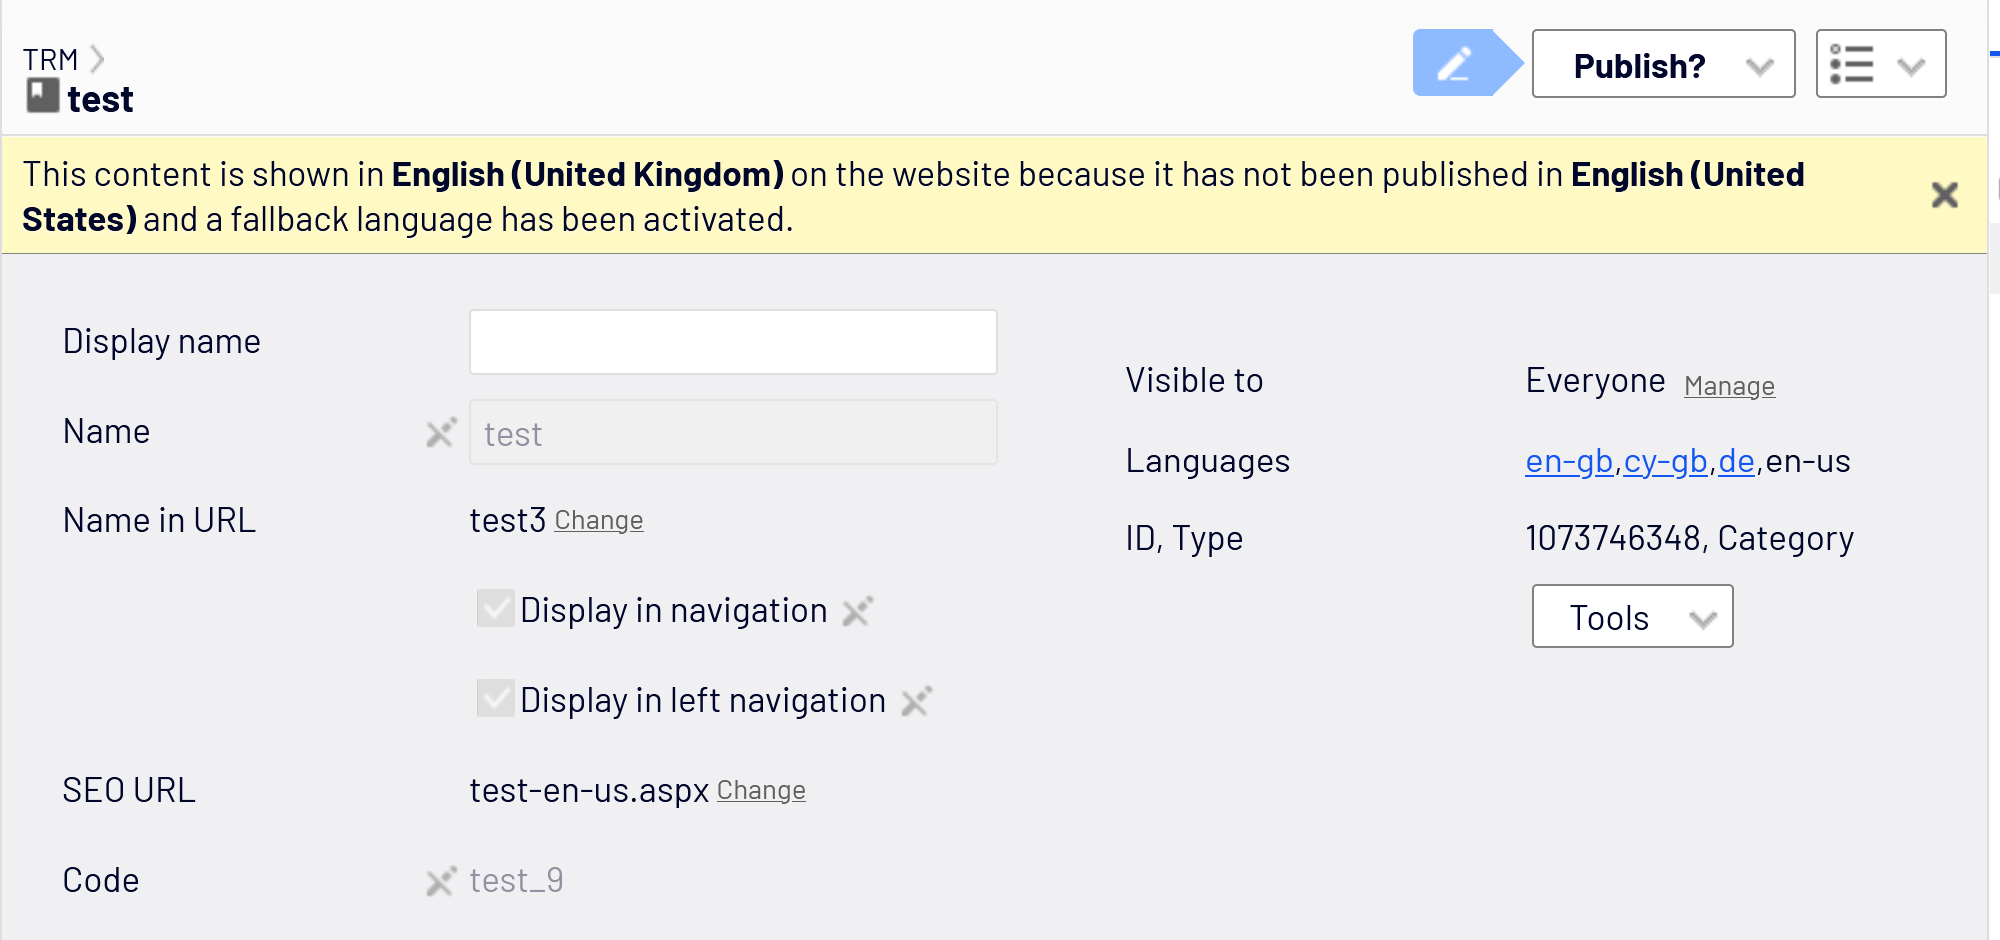
Task: Click the unlink icon after Display in navigation
Action: click(x=858, y=611)
